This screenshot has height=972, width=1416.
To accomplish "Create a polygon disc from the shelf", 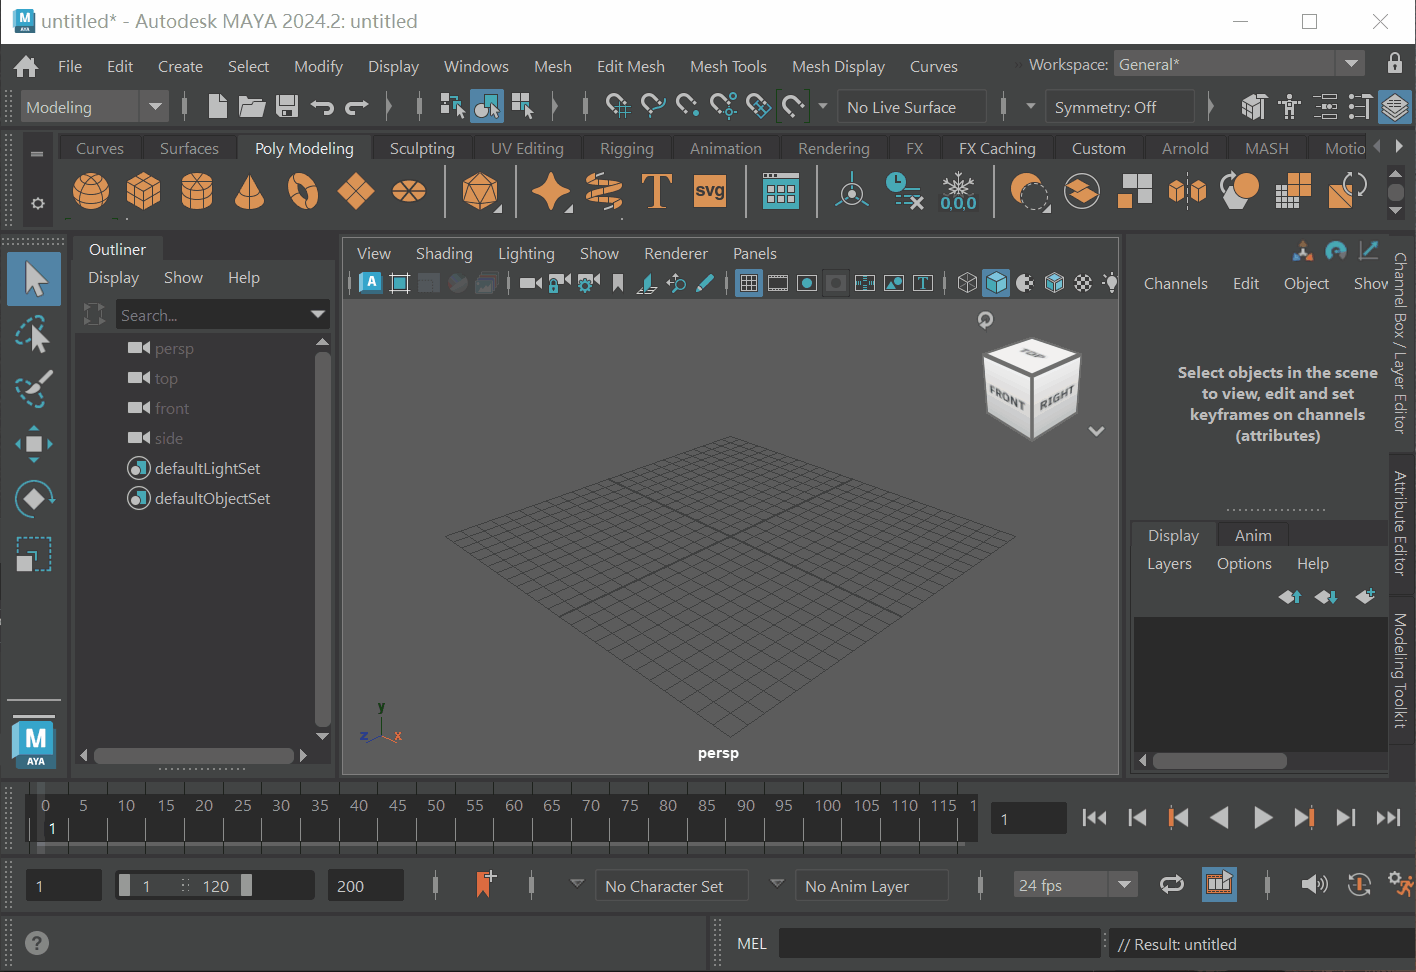I will point(408,190).
